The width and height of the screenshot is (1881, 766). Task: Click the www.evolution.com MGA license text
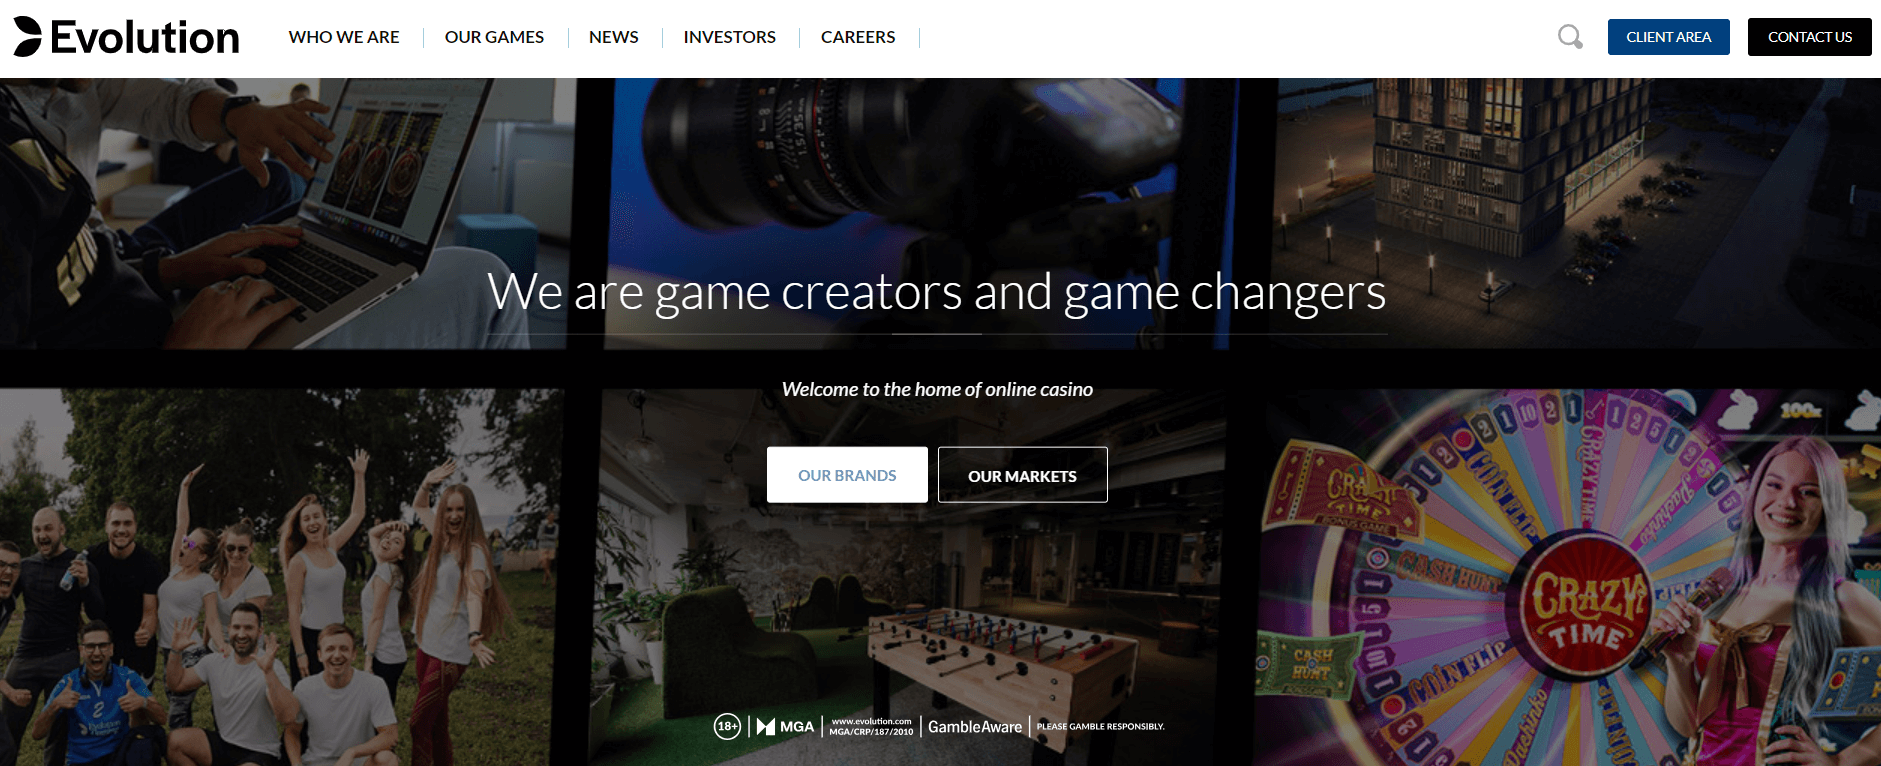pyautogui.click(x=871, y=727)
